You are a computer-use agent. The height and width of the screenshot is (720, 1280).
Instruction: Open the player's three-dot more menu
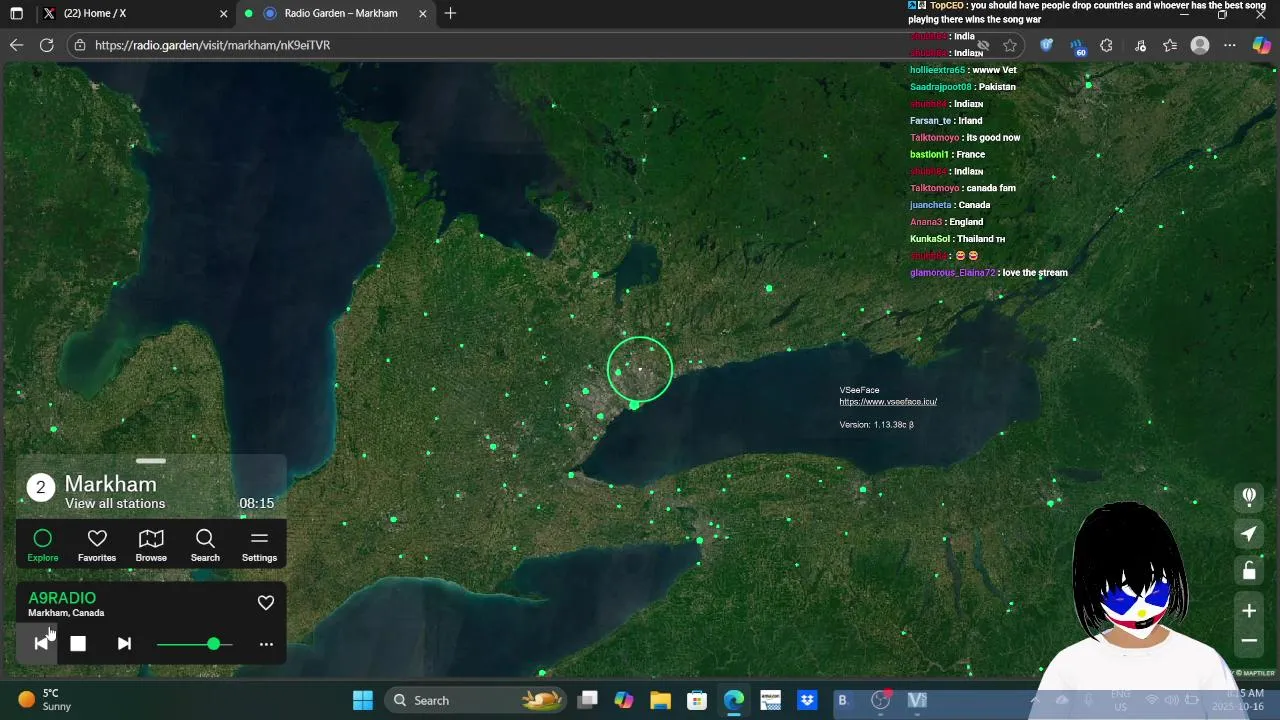[x=266, y=644]
